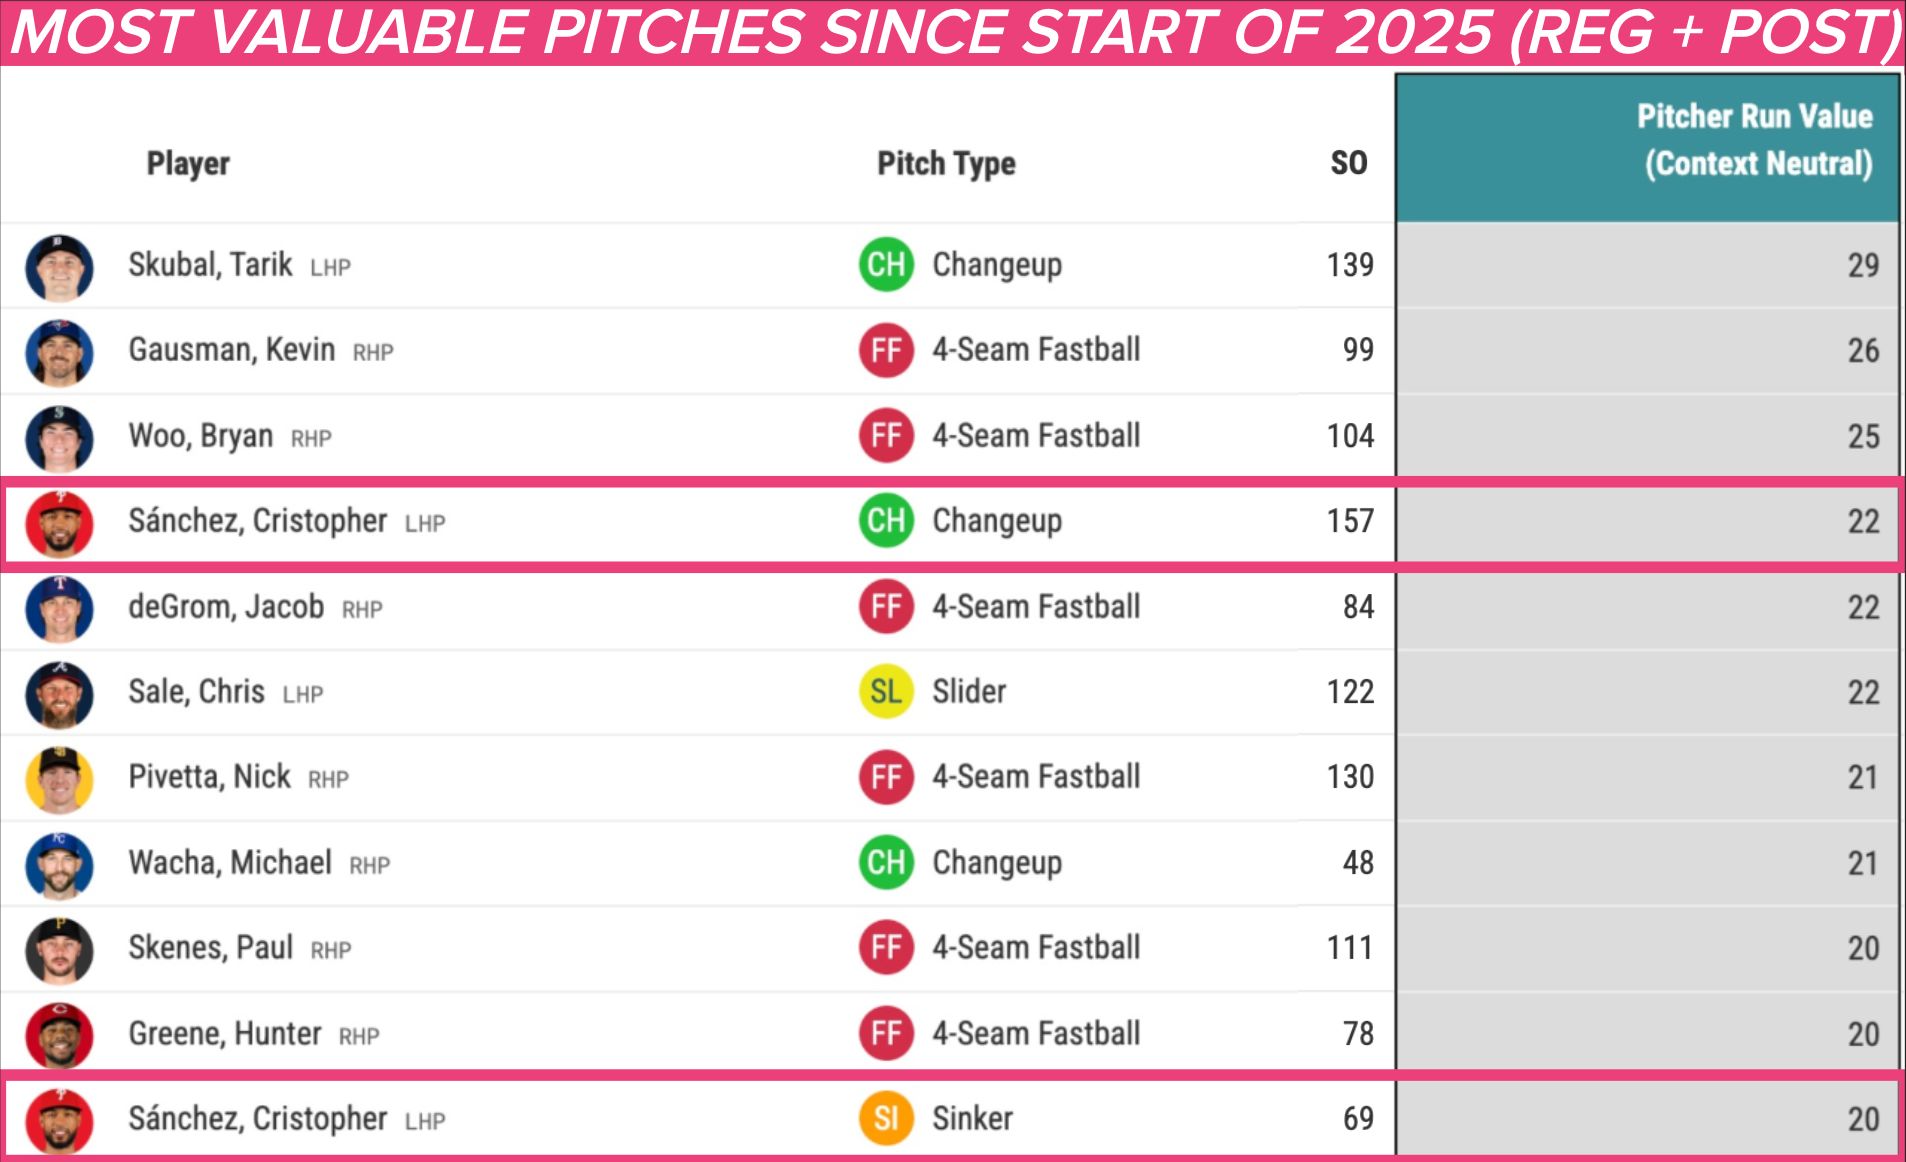The image size is (1906, 1162).
Task: Sort by the Pitcher Run Value column header
Action: pos(1754,140)
